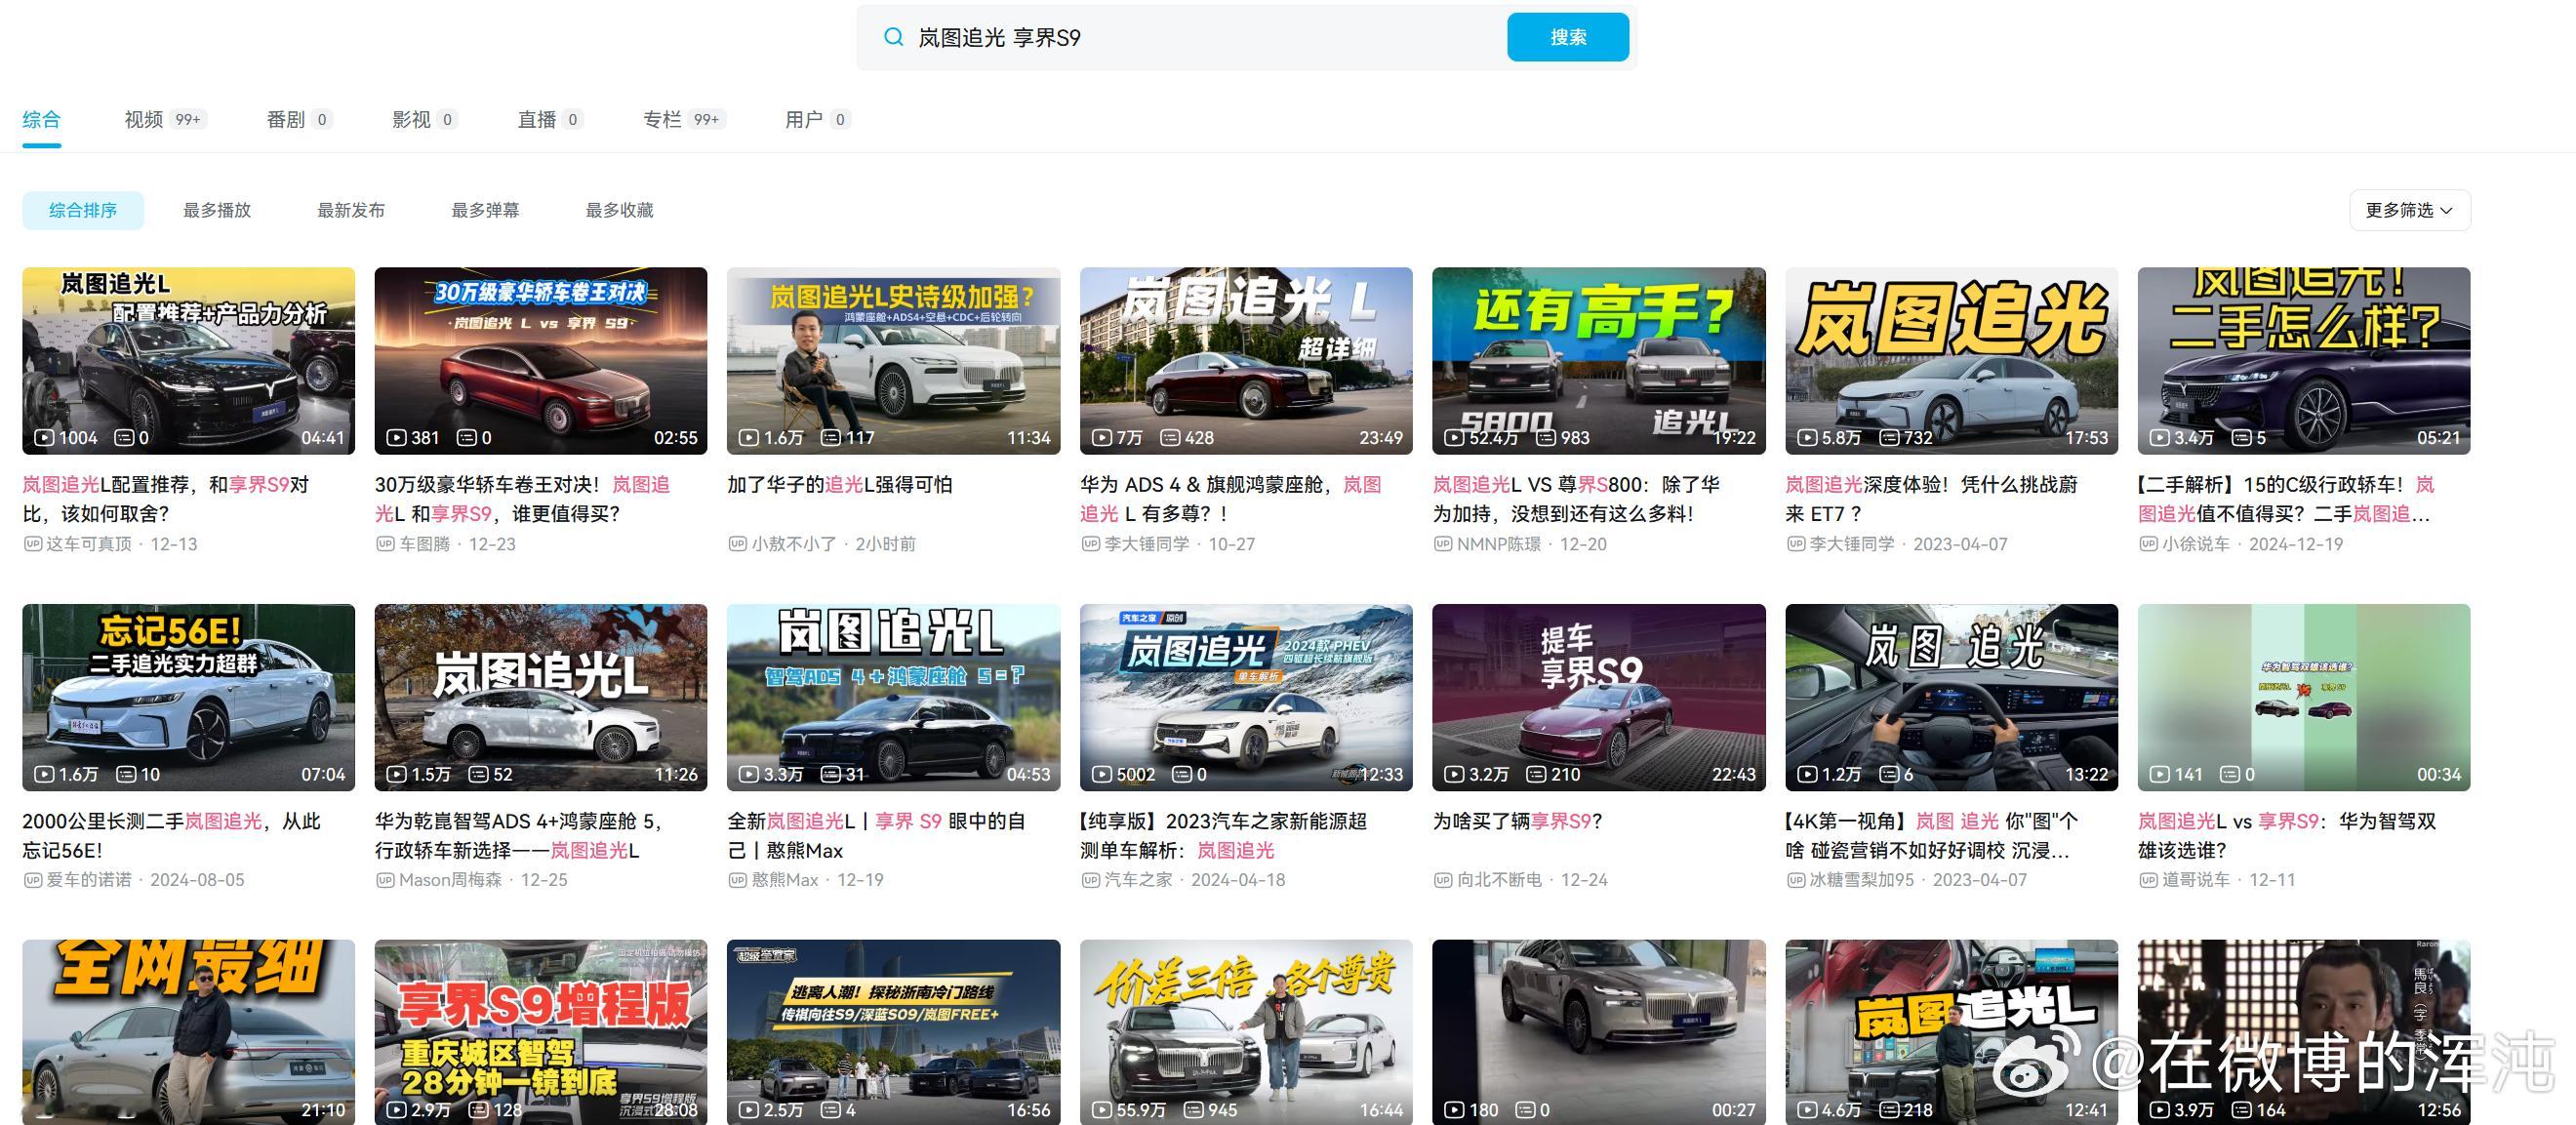Image resolution: width=2576 pixels, height=1125 pixels.
Task: Click the search input showing 岚图追光 享界S9
Action: coord(1150,37)
